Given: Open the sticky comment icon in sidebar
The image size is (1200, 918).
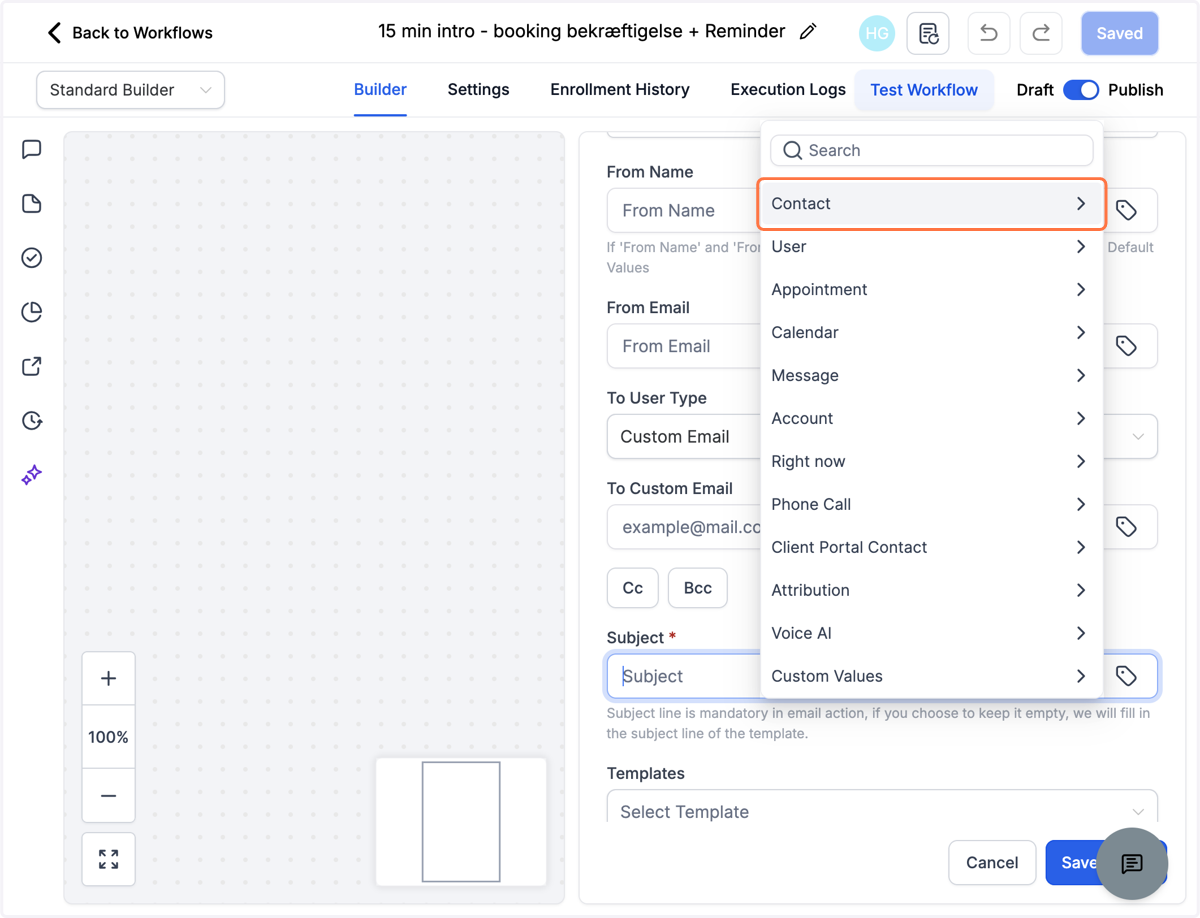Looking at the screenshot, I should coord(32,150).
